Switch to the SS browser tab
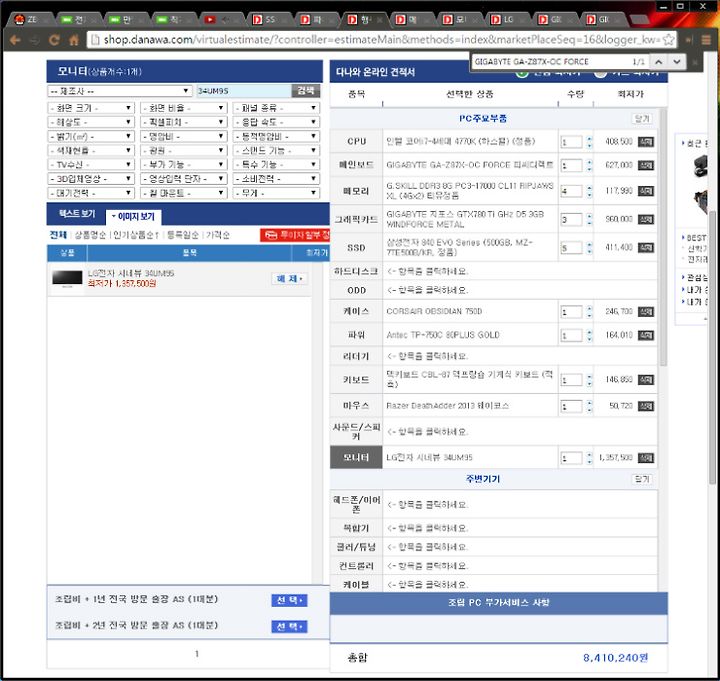720x681 pixels. [x=268, y=19]
